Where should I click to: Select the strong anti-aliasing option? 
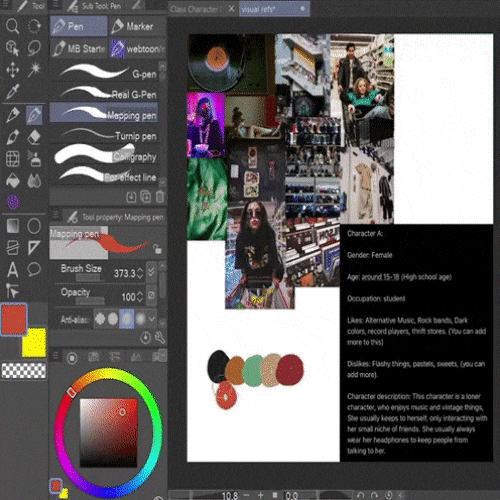140,319
